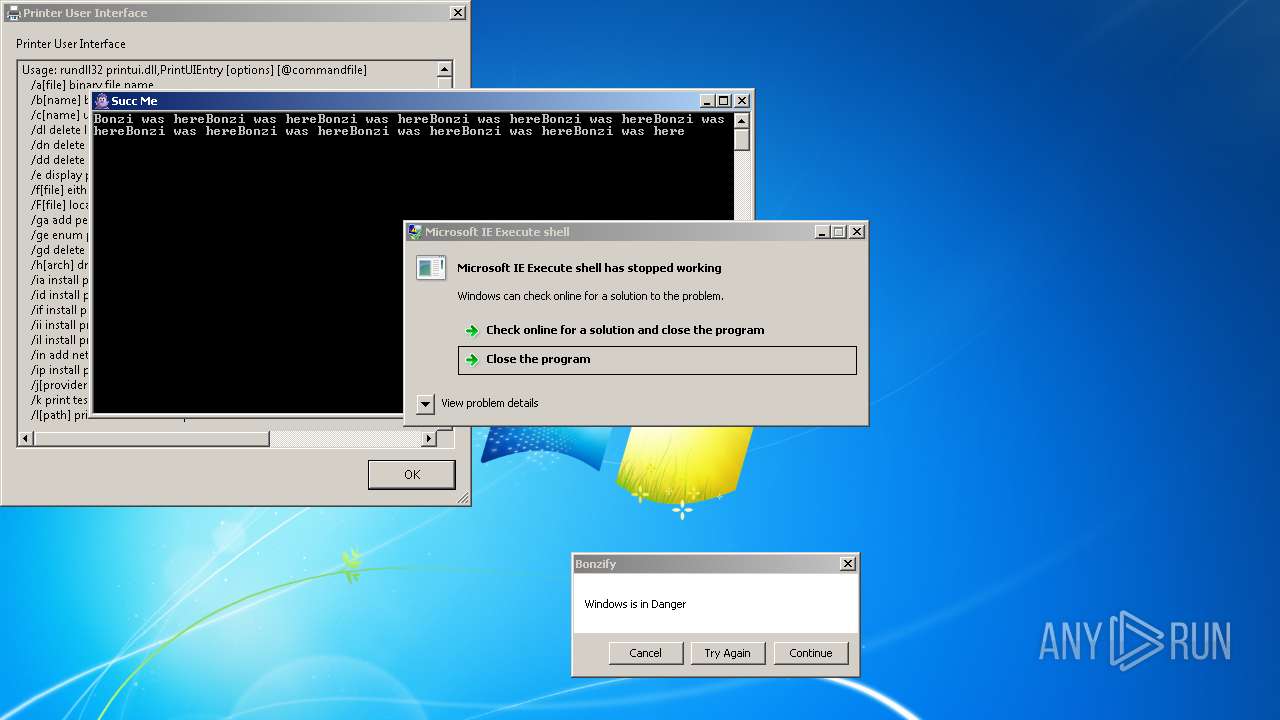The height and width of the screenshot is (720, 1280).
Task: Click Continue in Bonzify dialog
Action: (810, 653)
